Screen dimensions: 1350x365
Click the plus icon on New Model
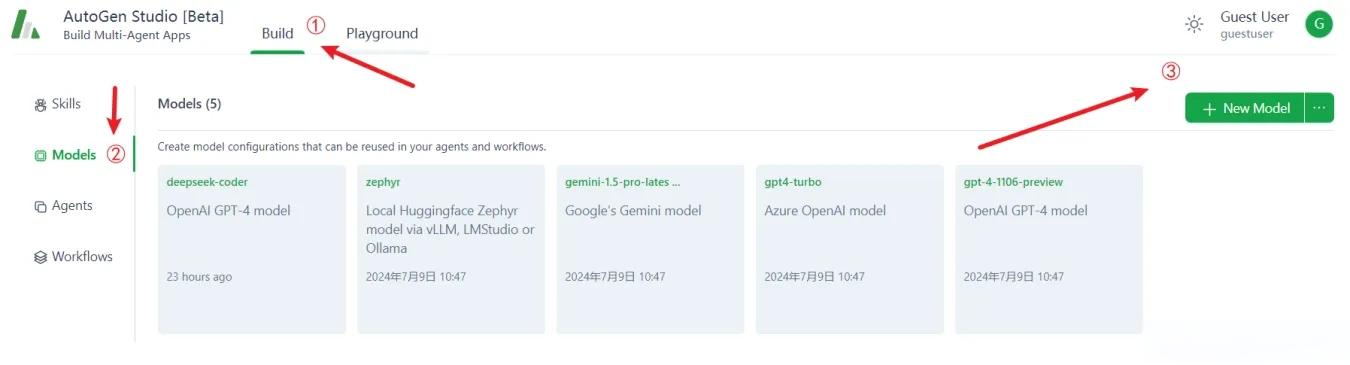coord(1210,109)
